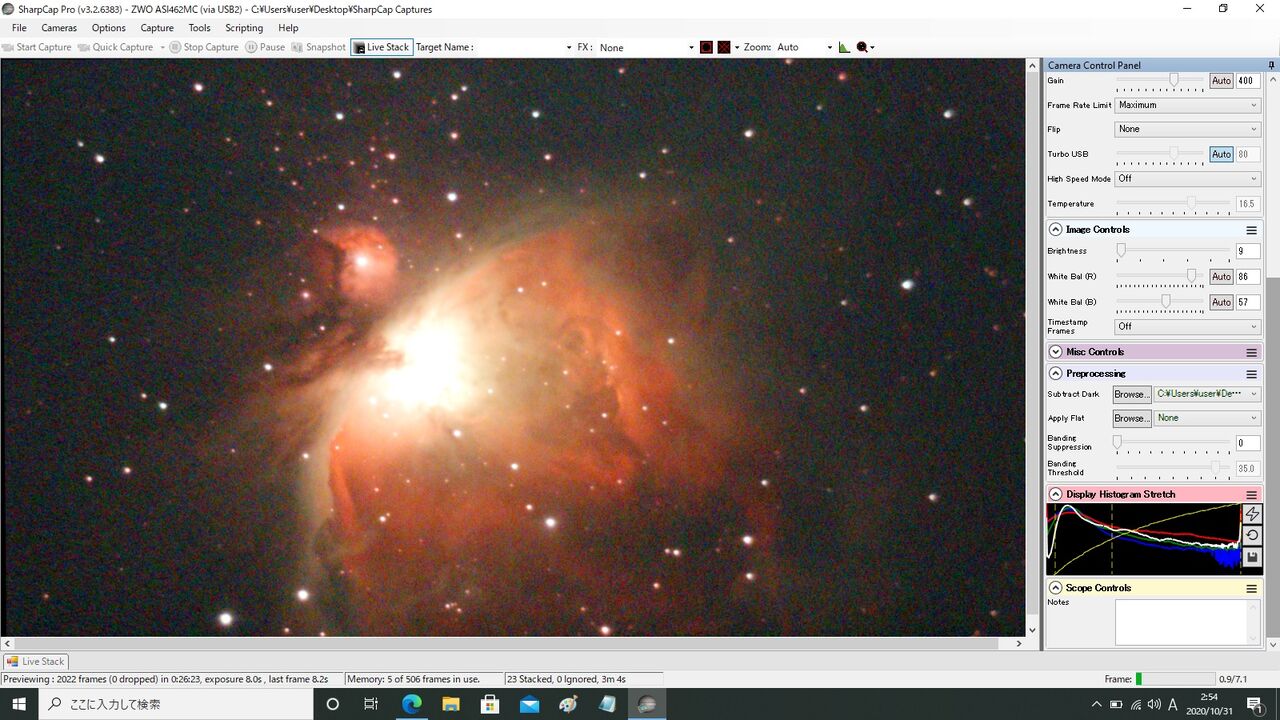Open the Mail app from taskbar
The height and width of the screenshot is (720, 1280).
(529, 704)
